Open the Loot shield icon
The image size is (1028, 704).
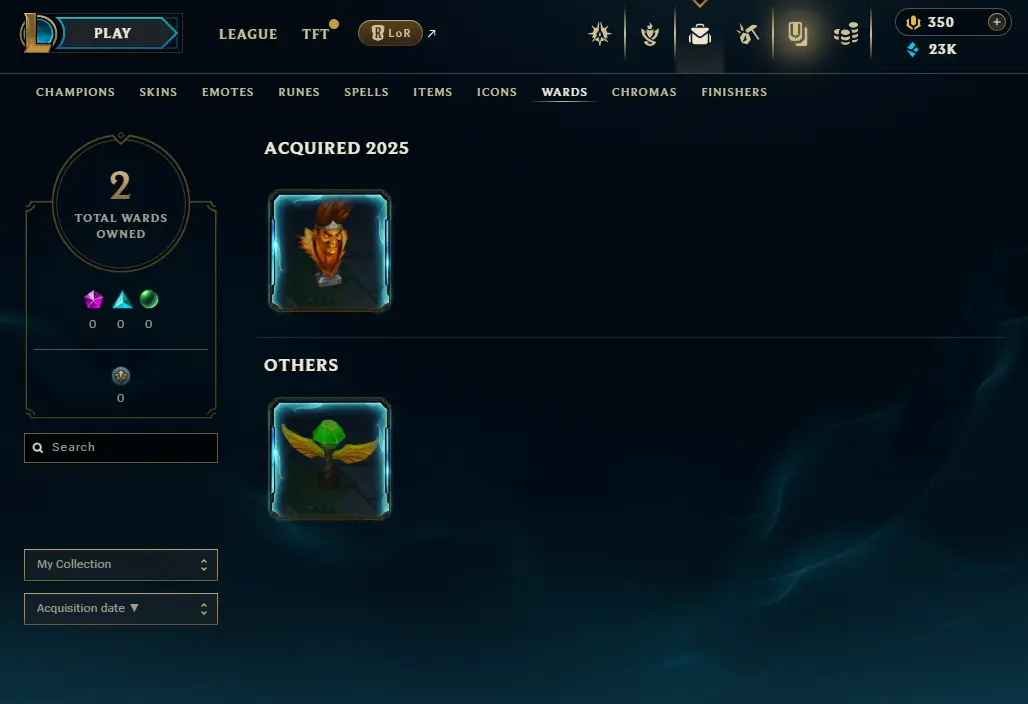[x=797, y=33]
